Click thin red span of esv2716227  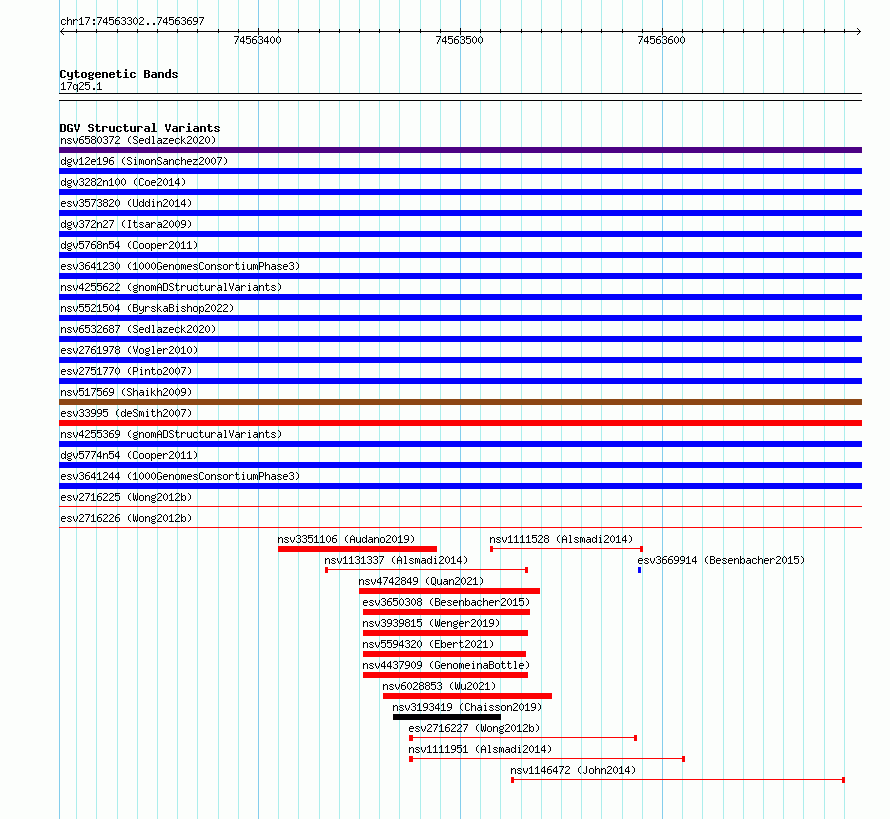[523, 738]
